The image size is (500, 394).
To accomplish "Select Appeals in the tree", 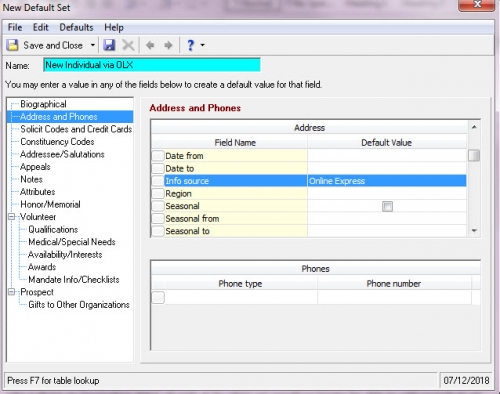I will click(x=35, y=167).
